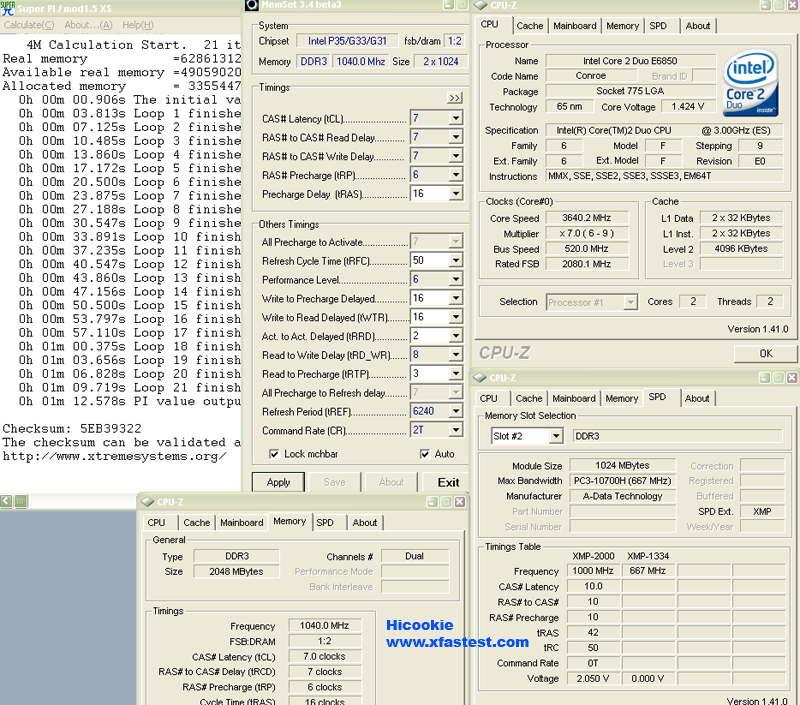This screenshot has height=705, width=800.
Task: Click the 1040.0 Mhz memory speed field
Action: click(360, 62)
